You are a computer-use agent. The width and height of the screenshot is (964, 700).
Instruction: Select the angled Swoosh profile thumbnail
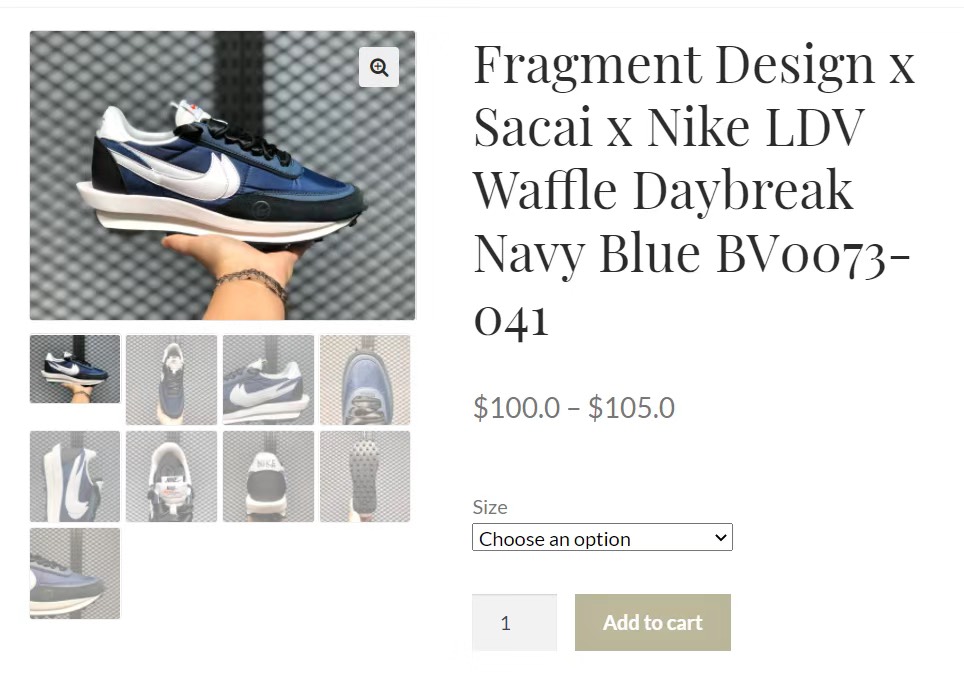tap(268, 380)
